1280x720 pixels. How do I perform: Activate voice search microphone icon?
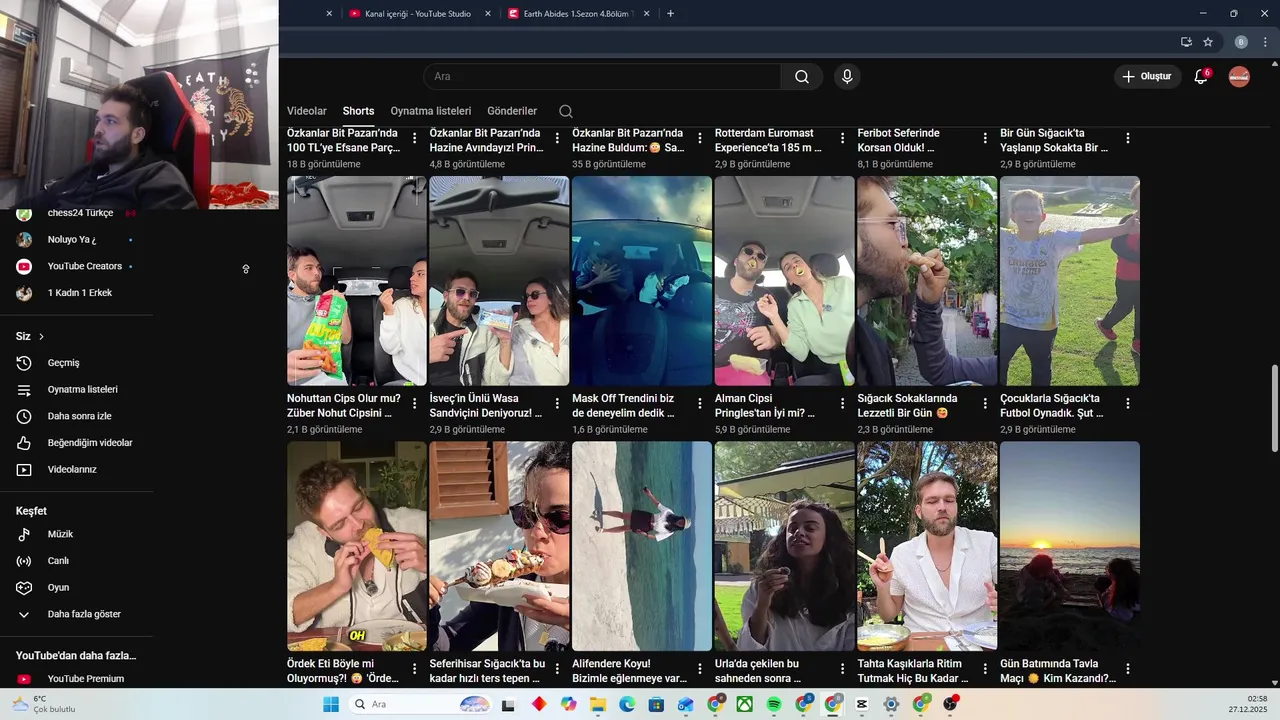tap(847, 77)
